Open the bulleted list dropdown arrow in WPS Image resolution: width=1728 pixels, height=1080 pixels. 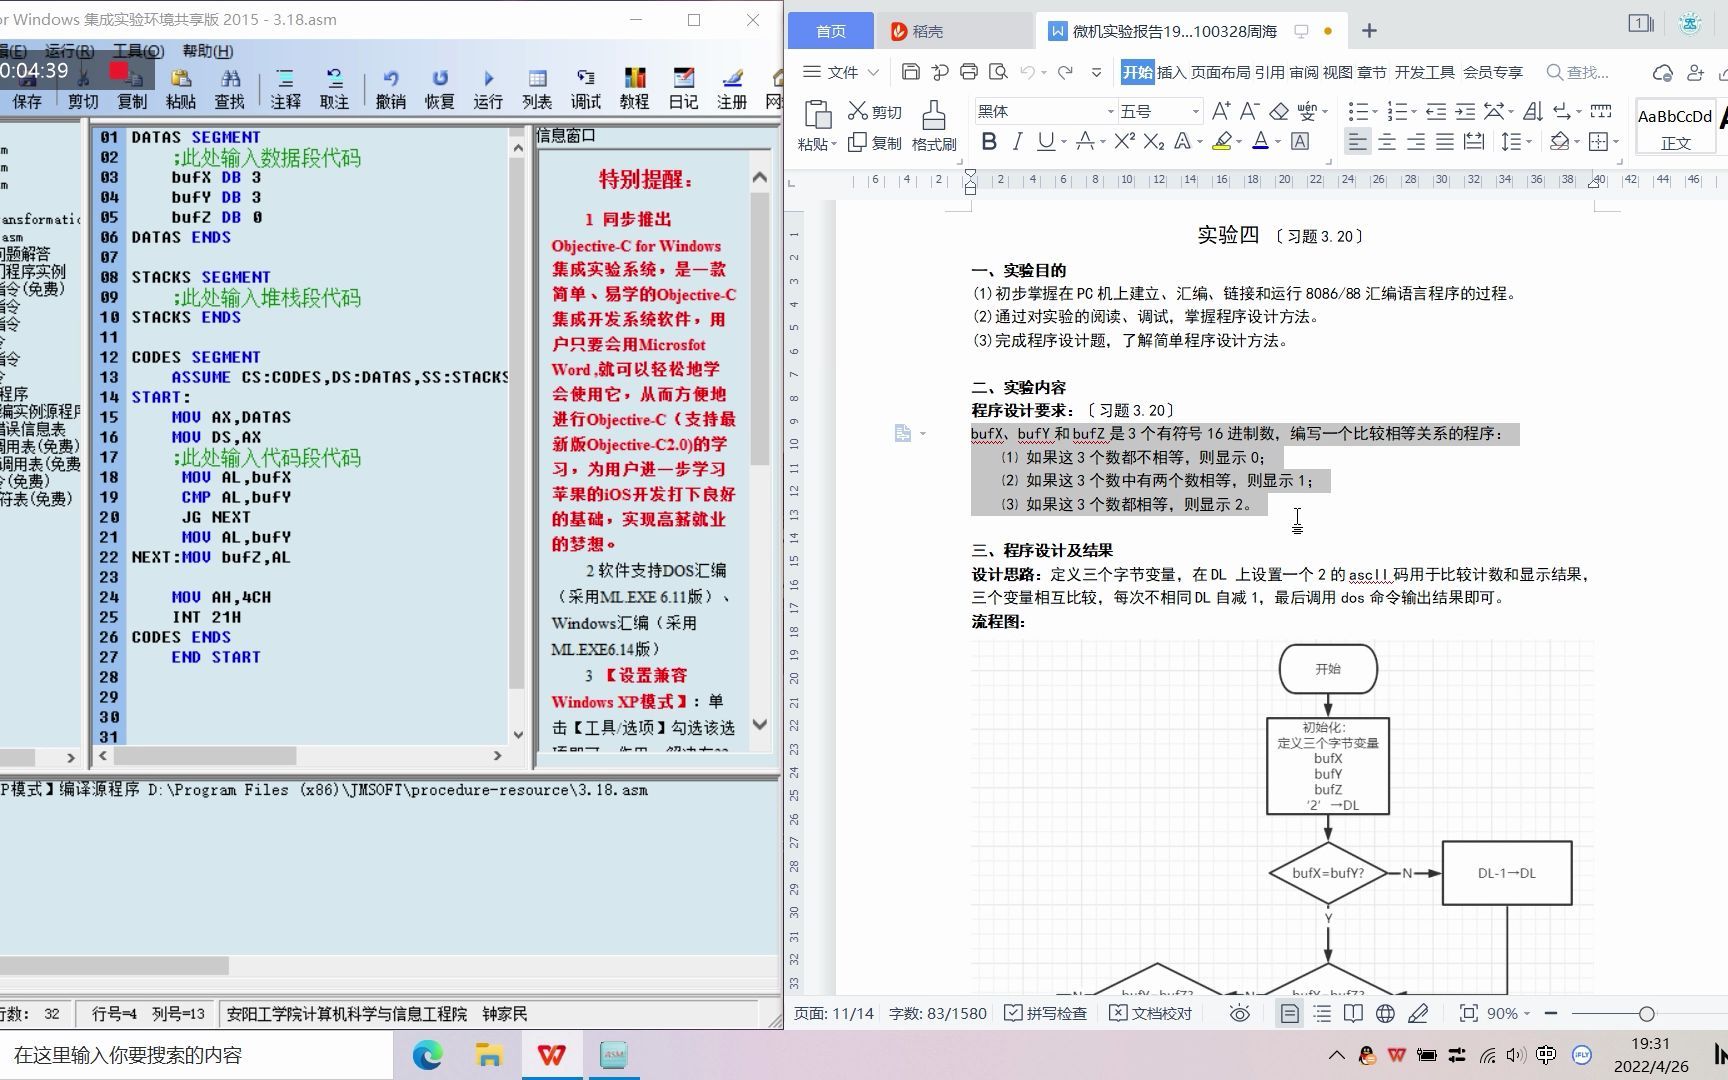tap(1375, 111)
